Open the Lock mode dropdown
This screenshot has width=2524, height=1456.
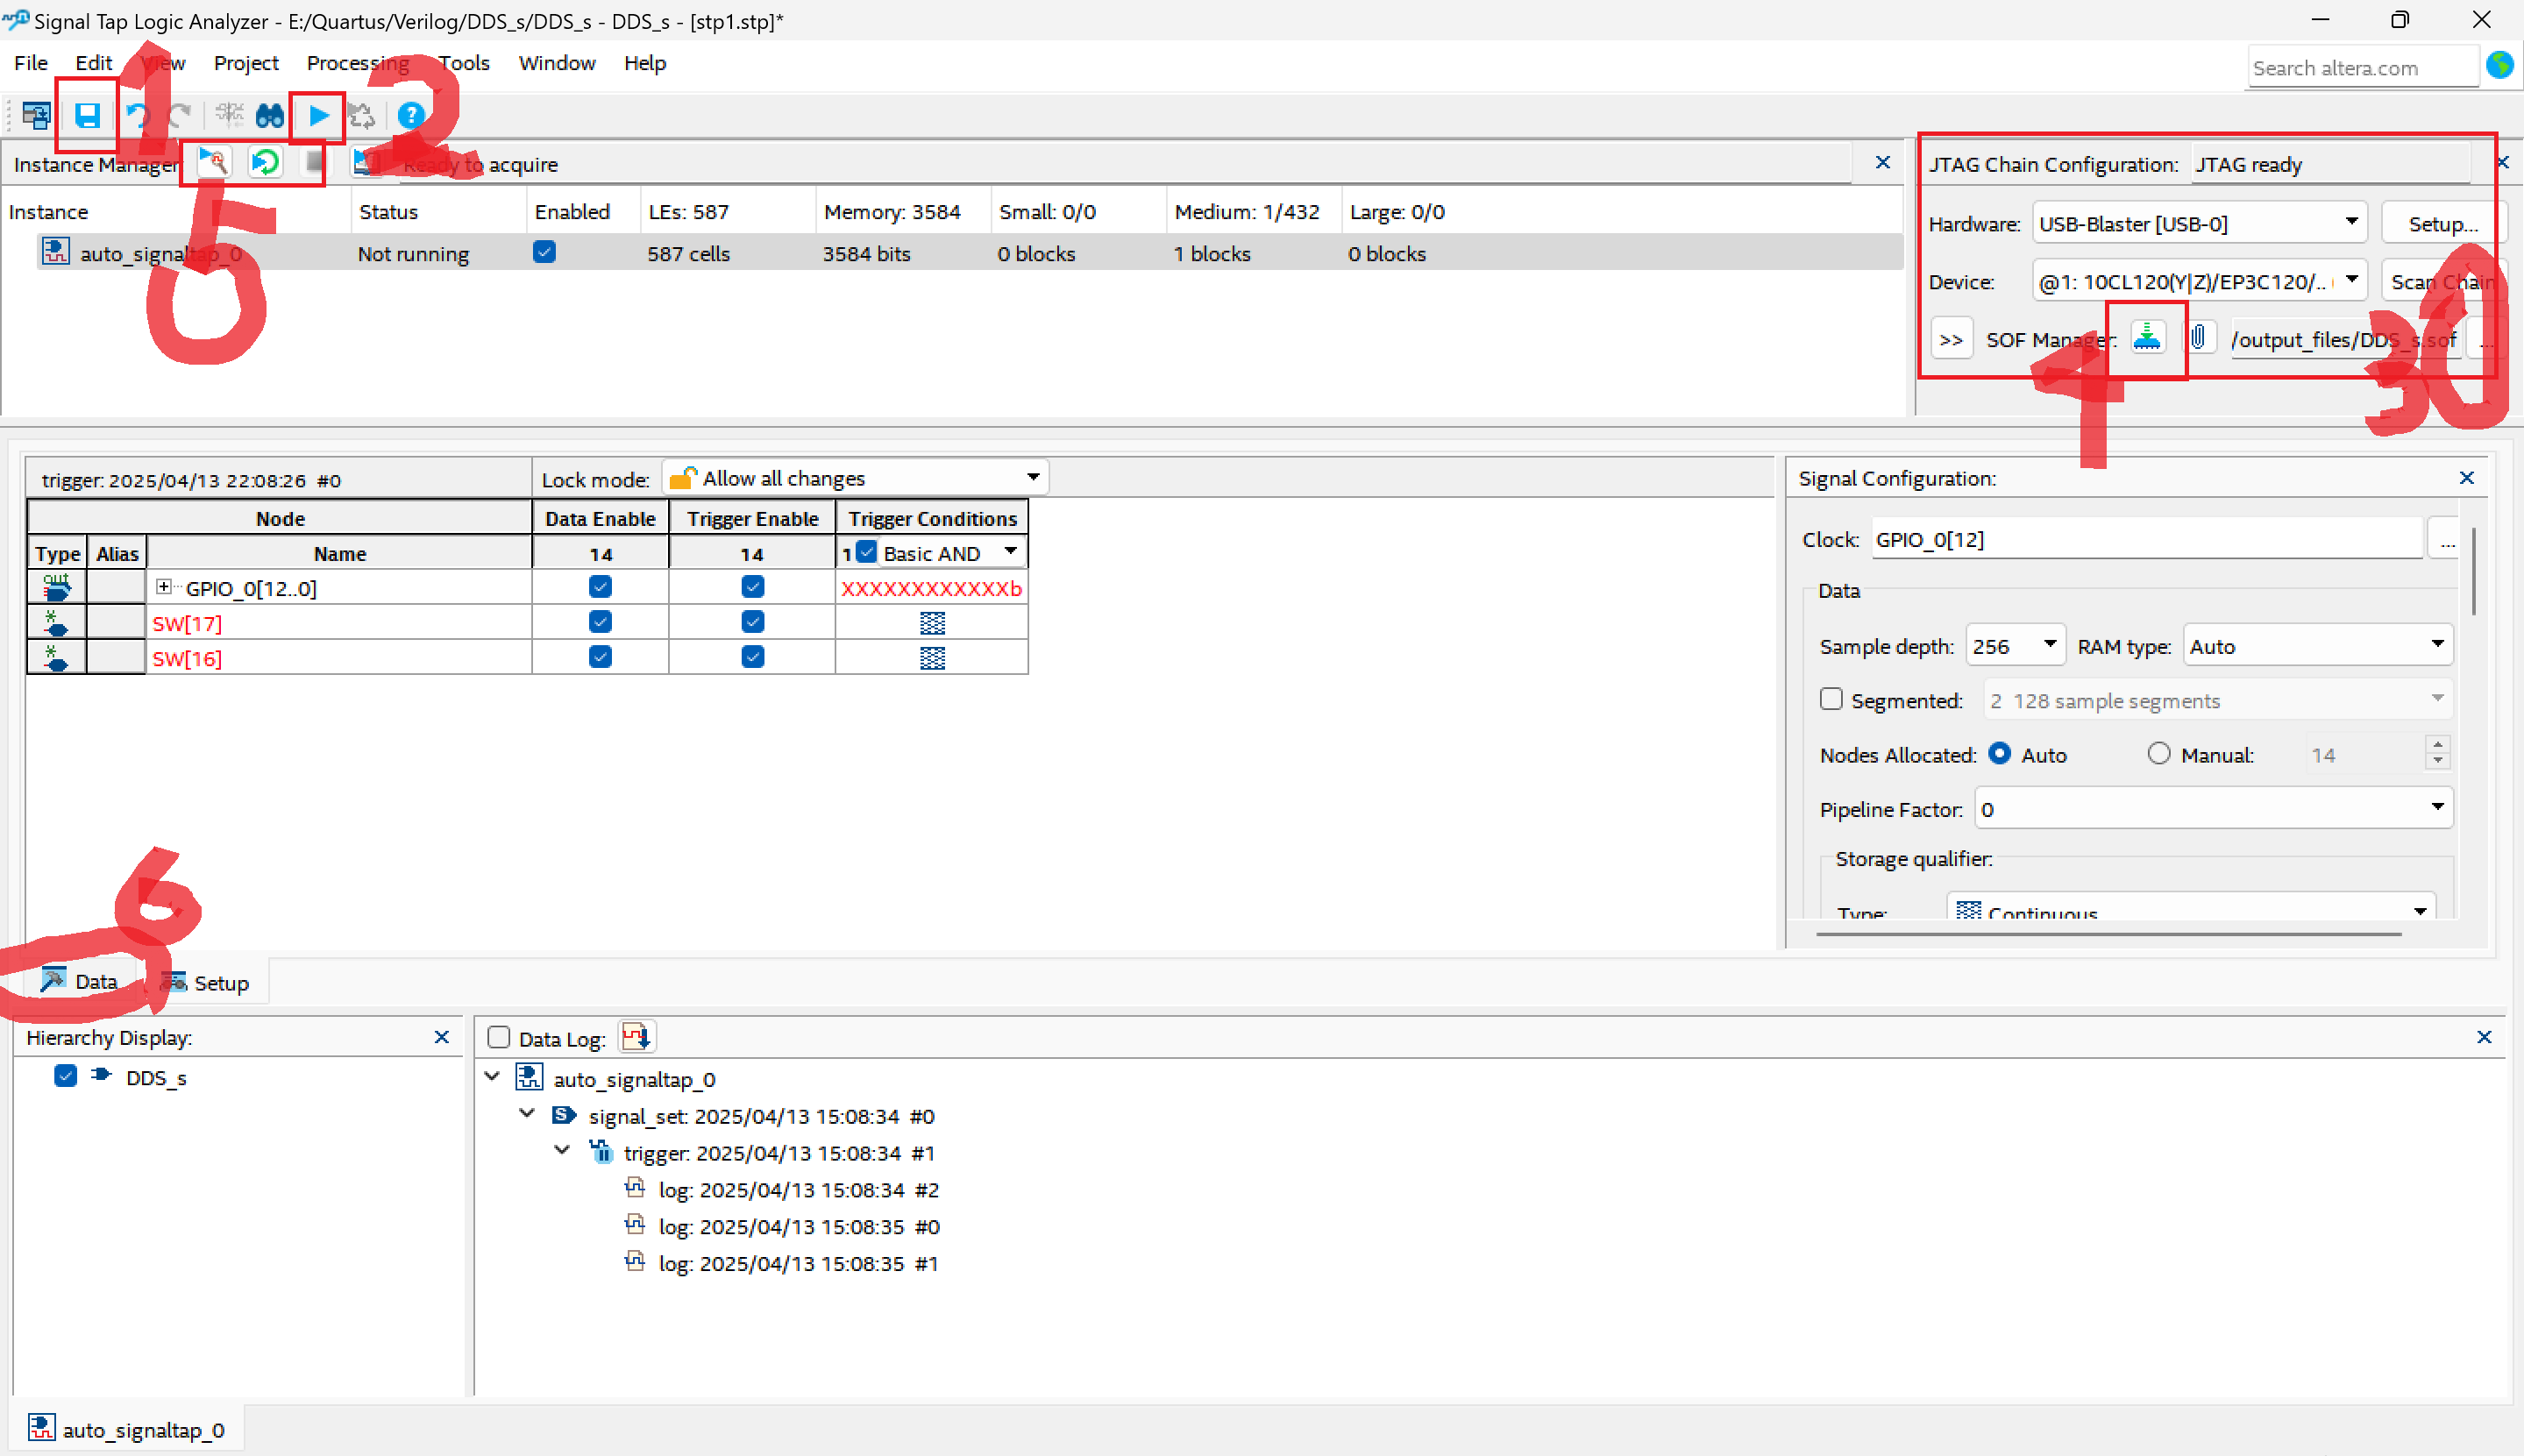856,478
